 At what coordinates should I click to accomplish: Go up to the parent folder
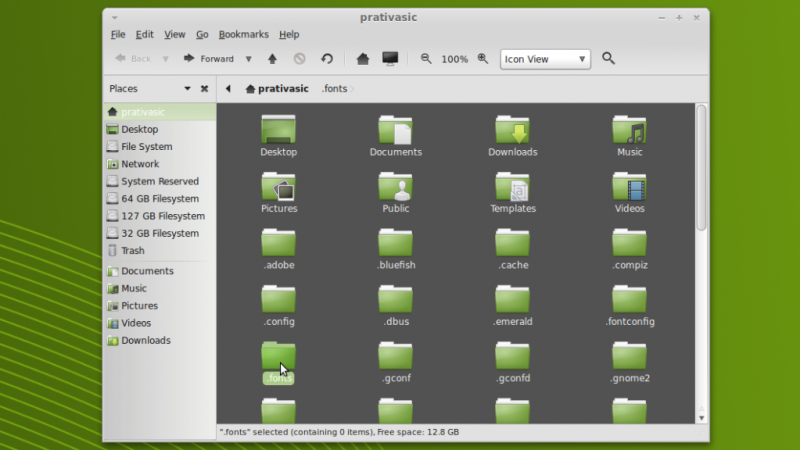[x=272, y=59]
